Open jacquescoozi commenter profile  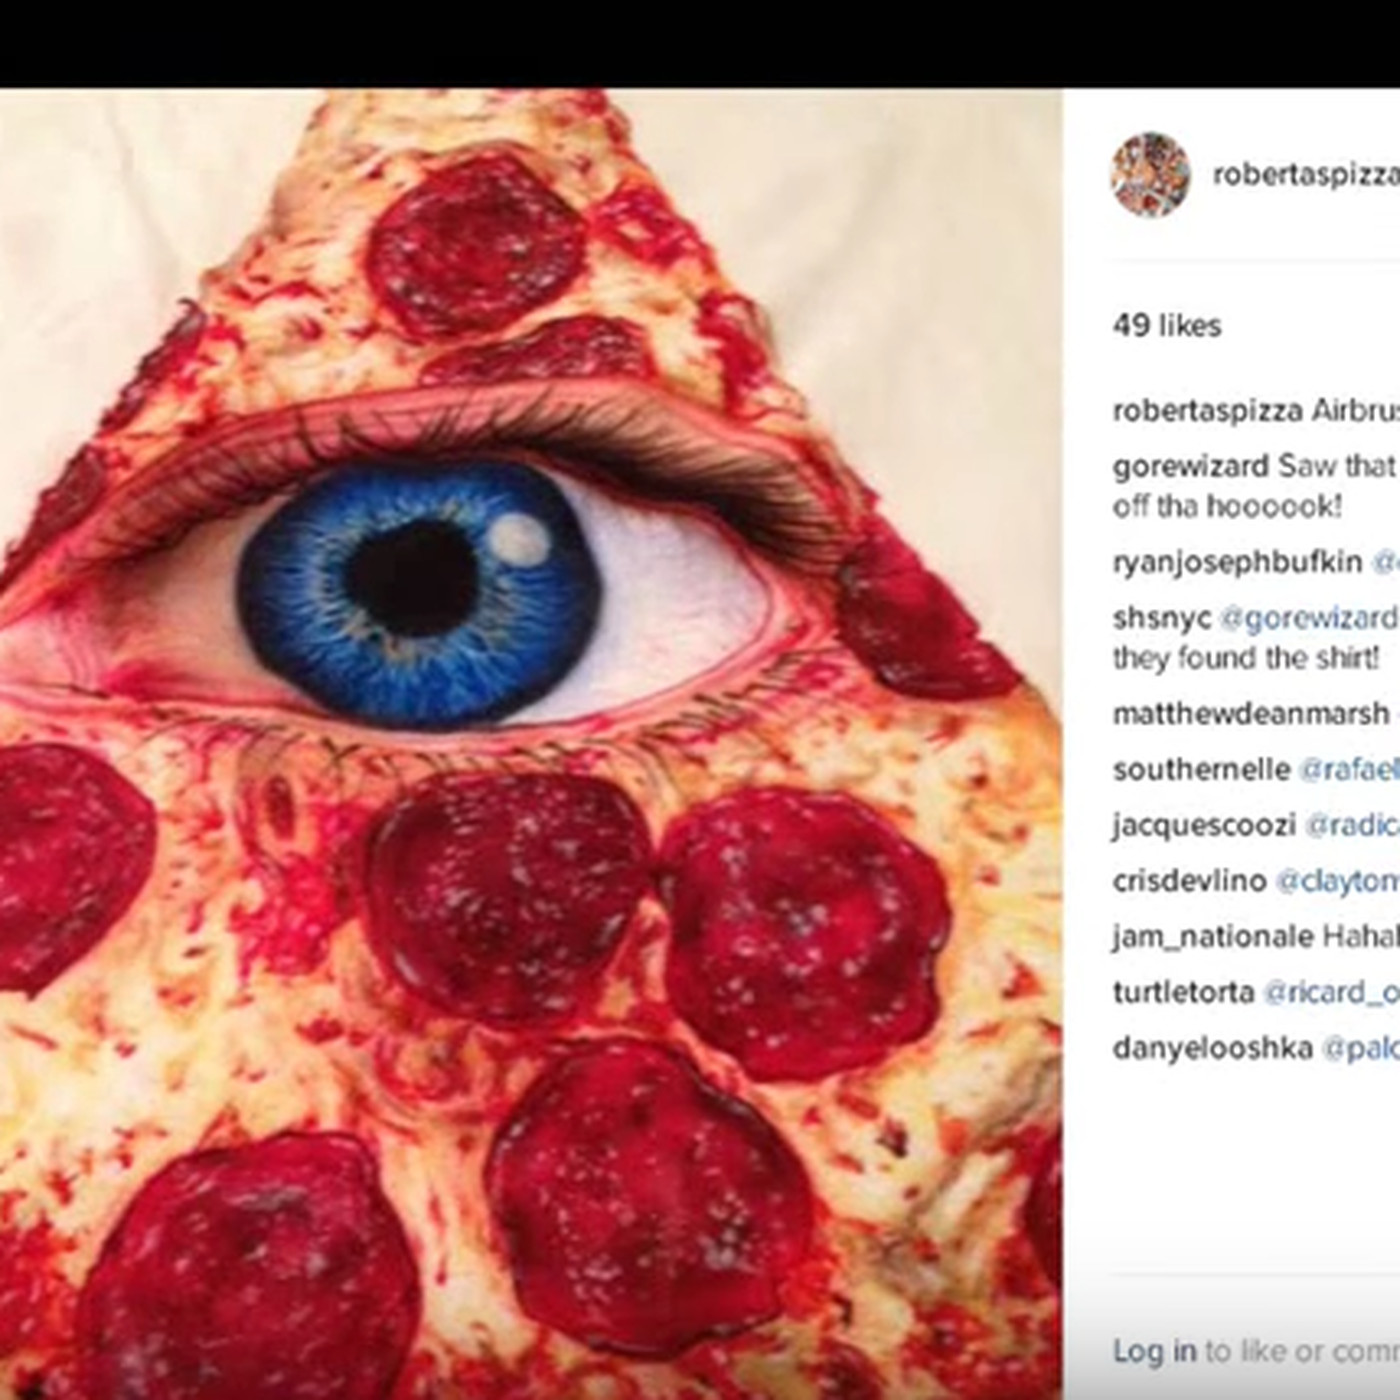coord(1204,825)
